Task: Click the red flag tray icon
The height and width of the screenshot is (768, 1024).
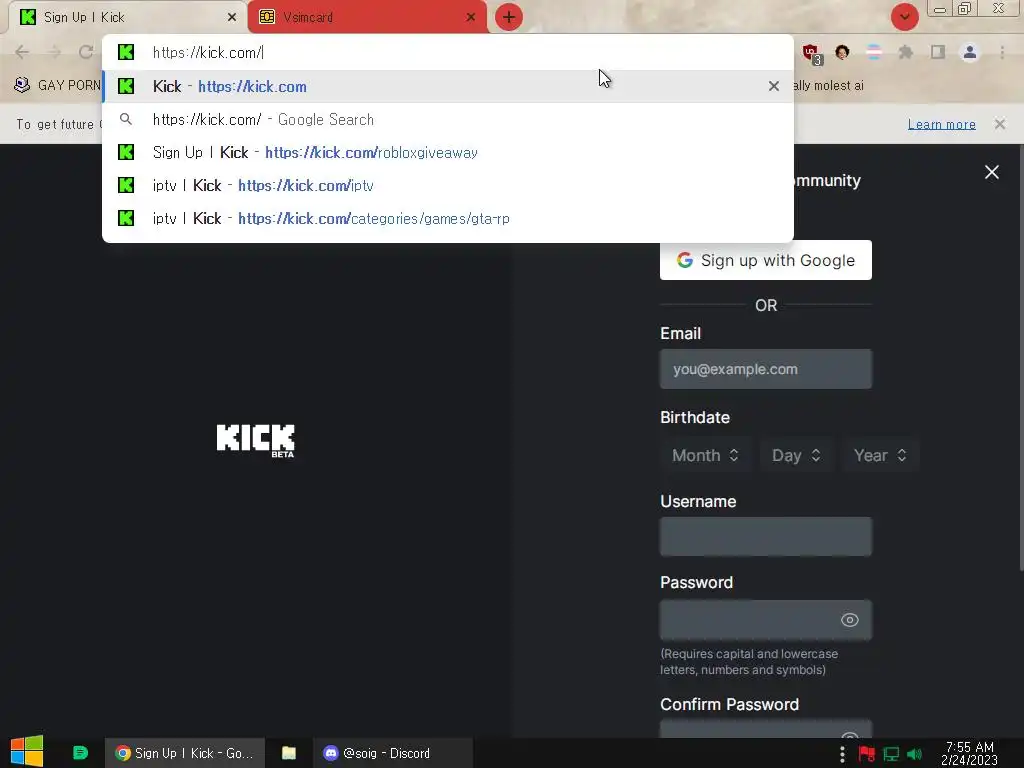Action: point(867,754)
